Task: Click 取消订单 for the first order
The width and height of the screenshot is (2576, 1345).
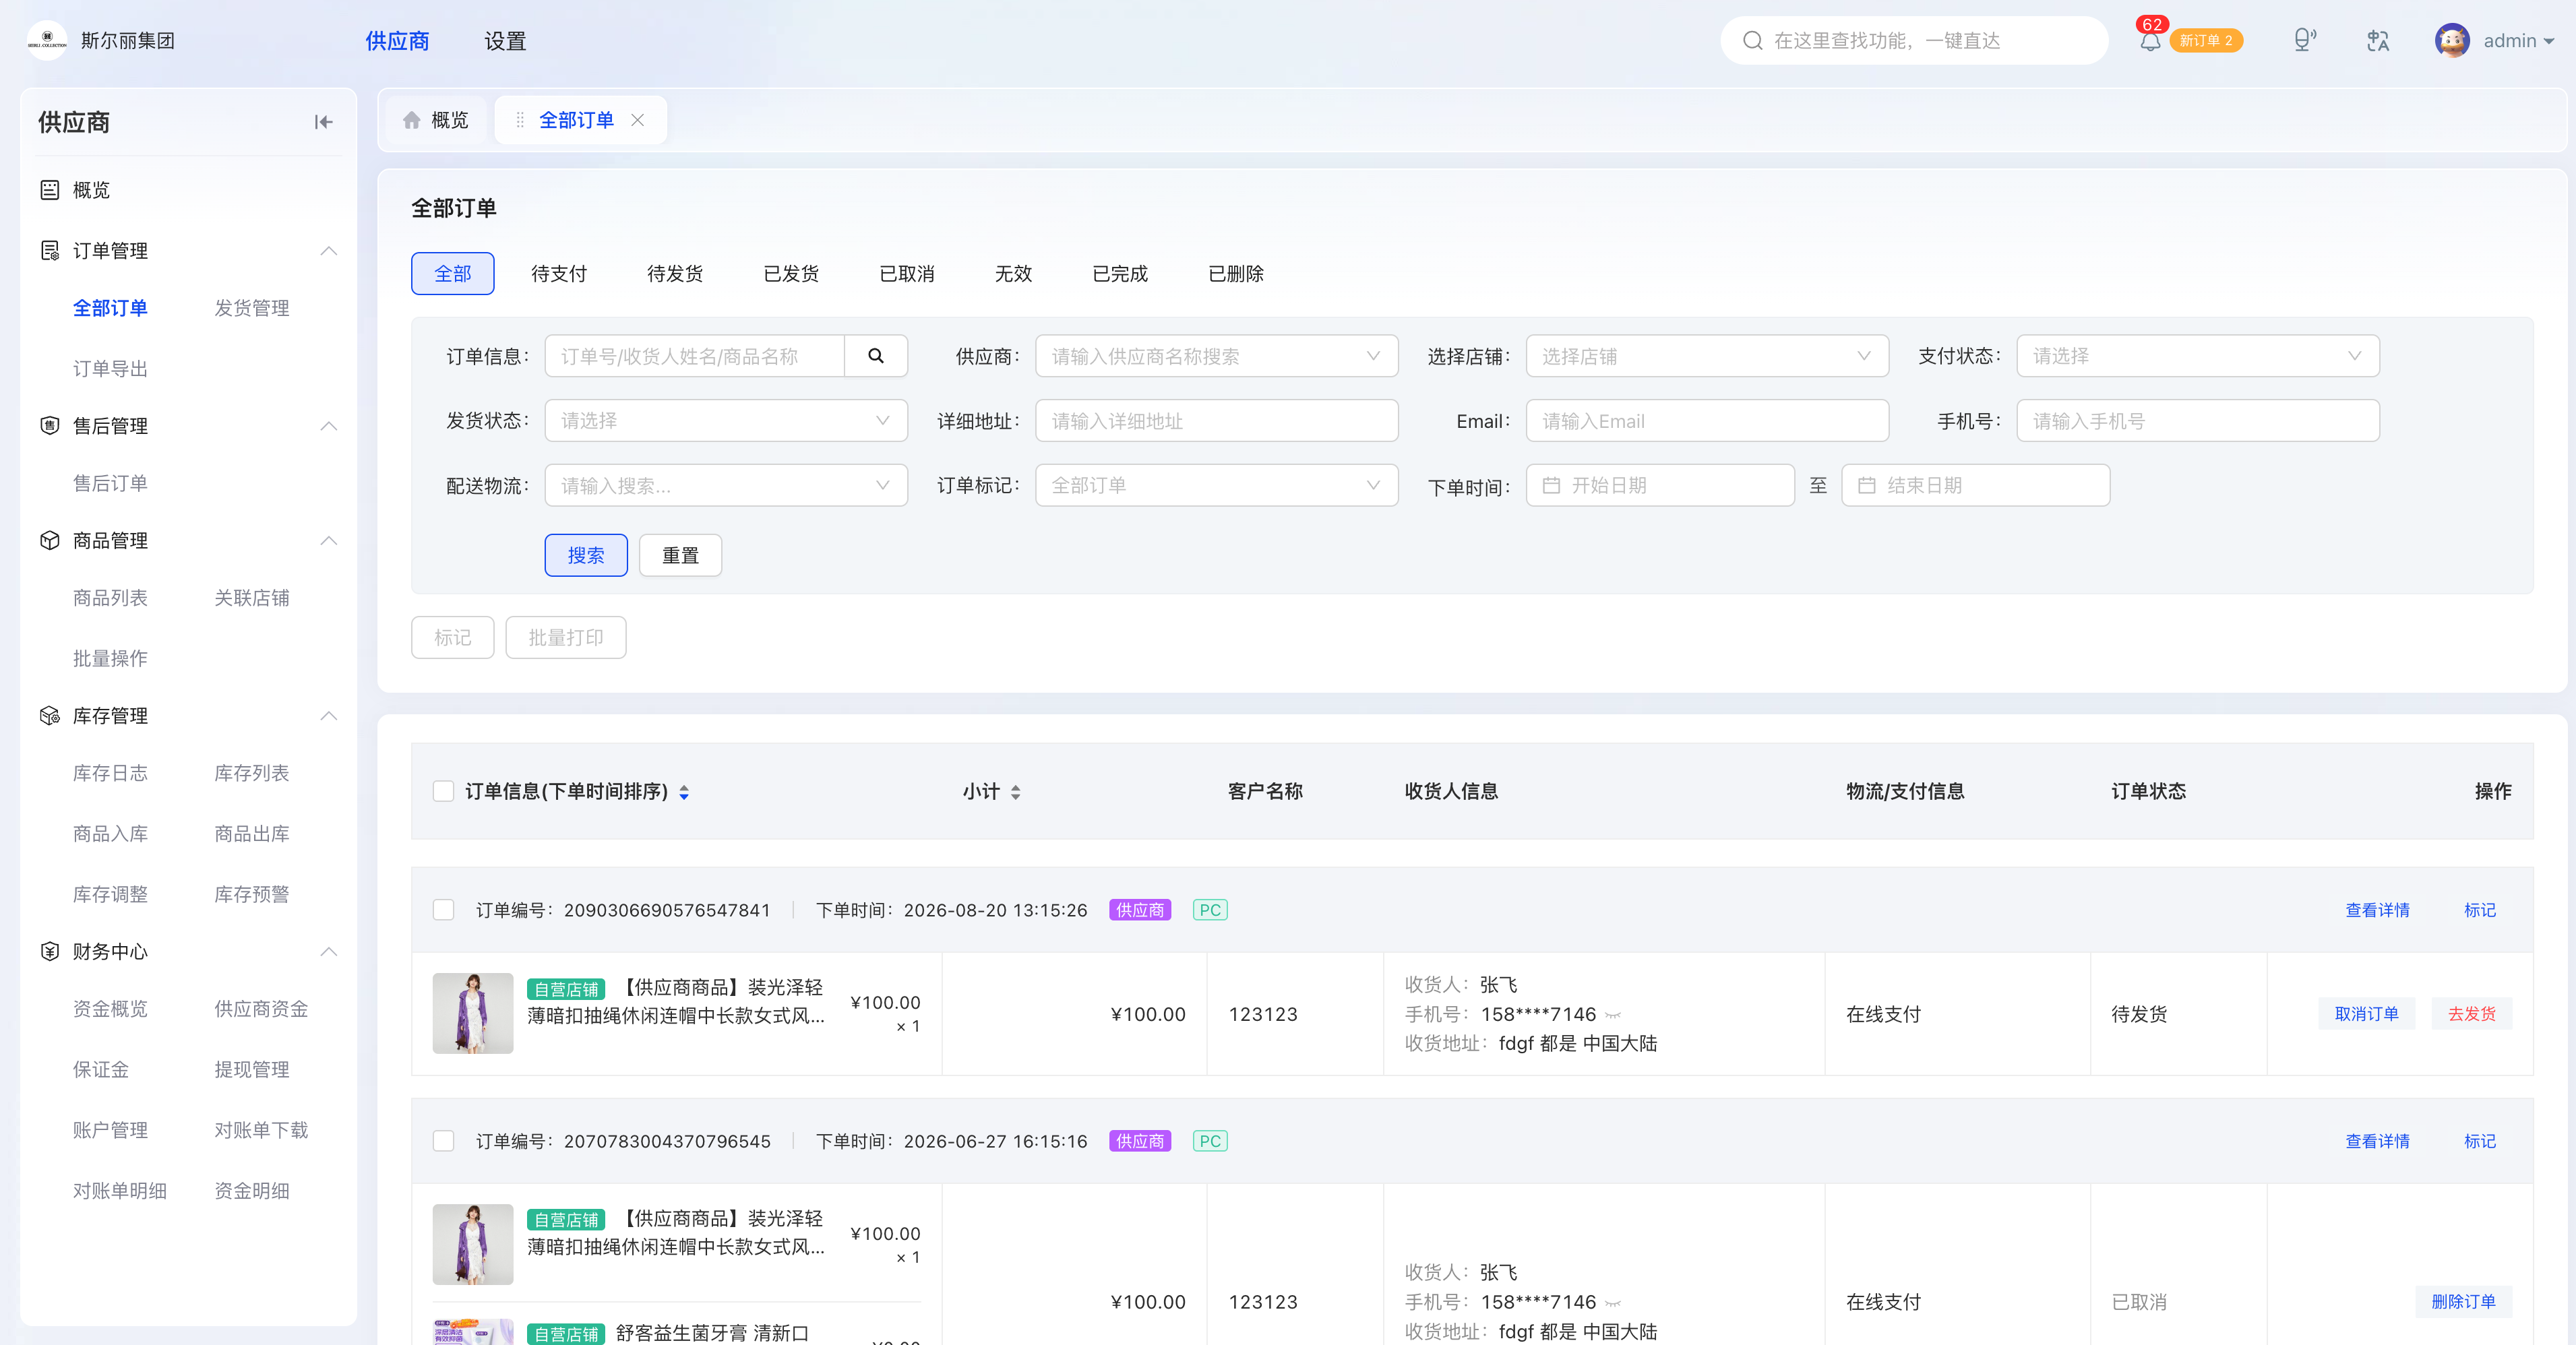Action: pyautogui.click(x=2366, y=1014)
